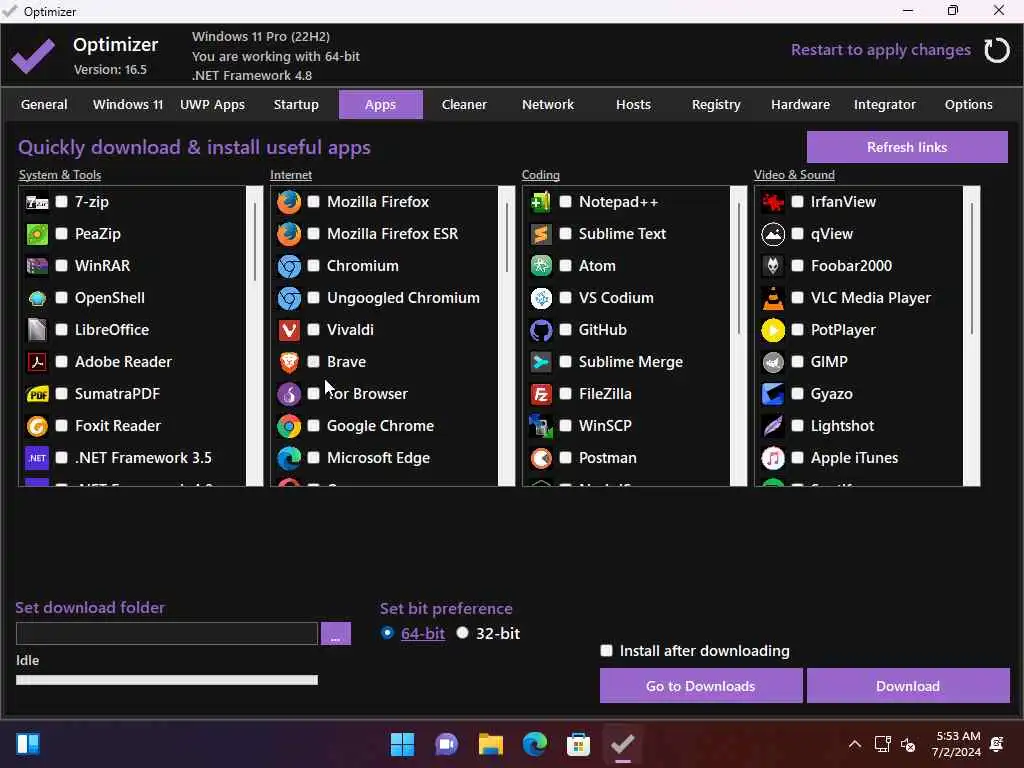Enable Install after downloading

[x=607, y=650]
